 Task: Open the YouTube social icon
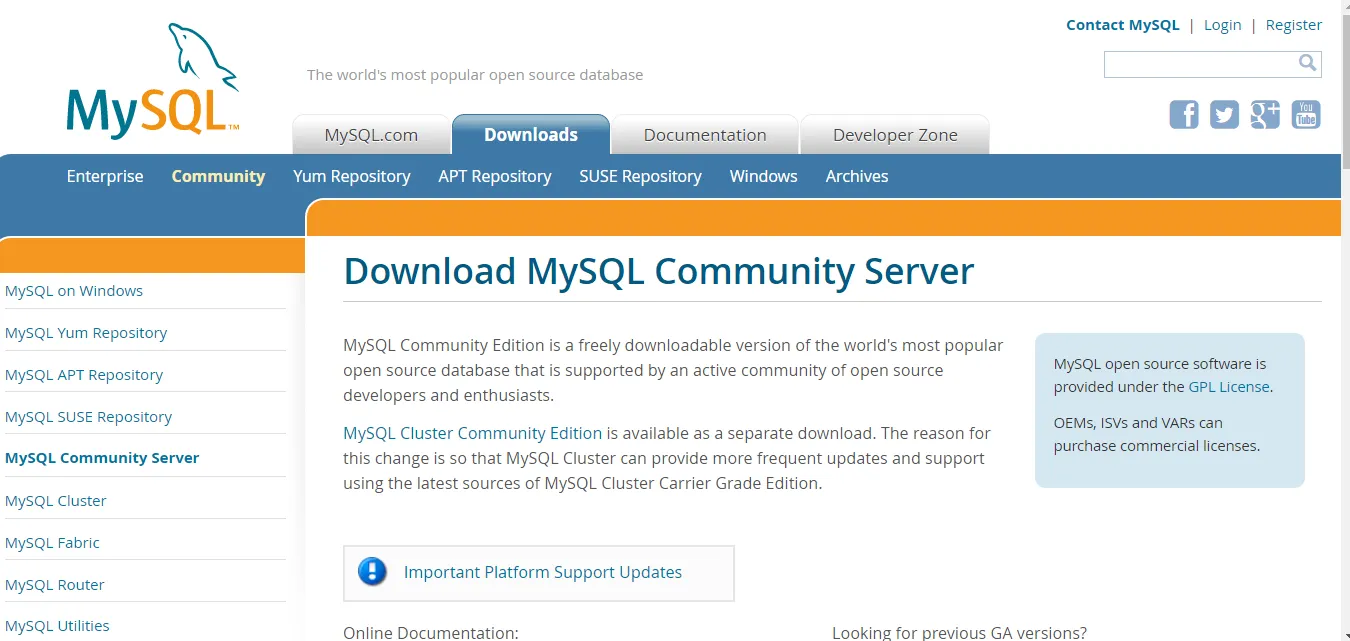[1306, 115]
